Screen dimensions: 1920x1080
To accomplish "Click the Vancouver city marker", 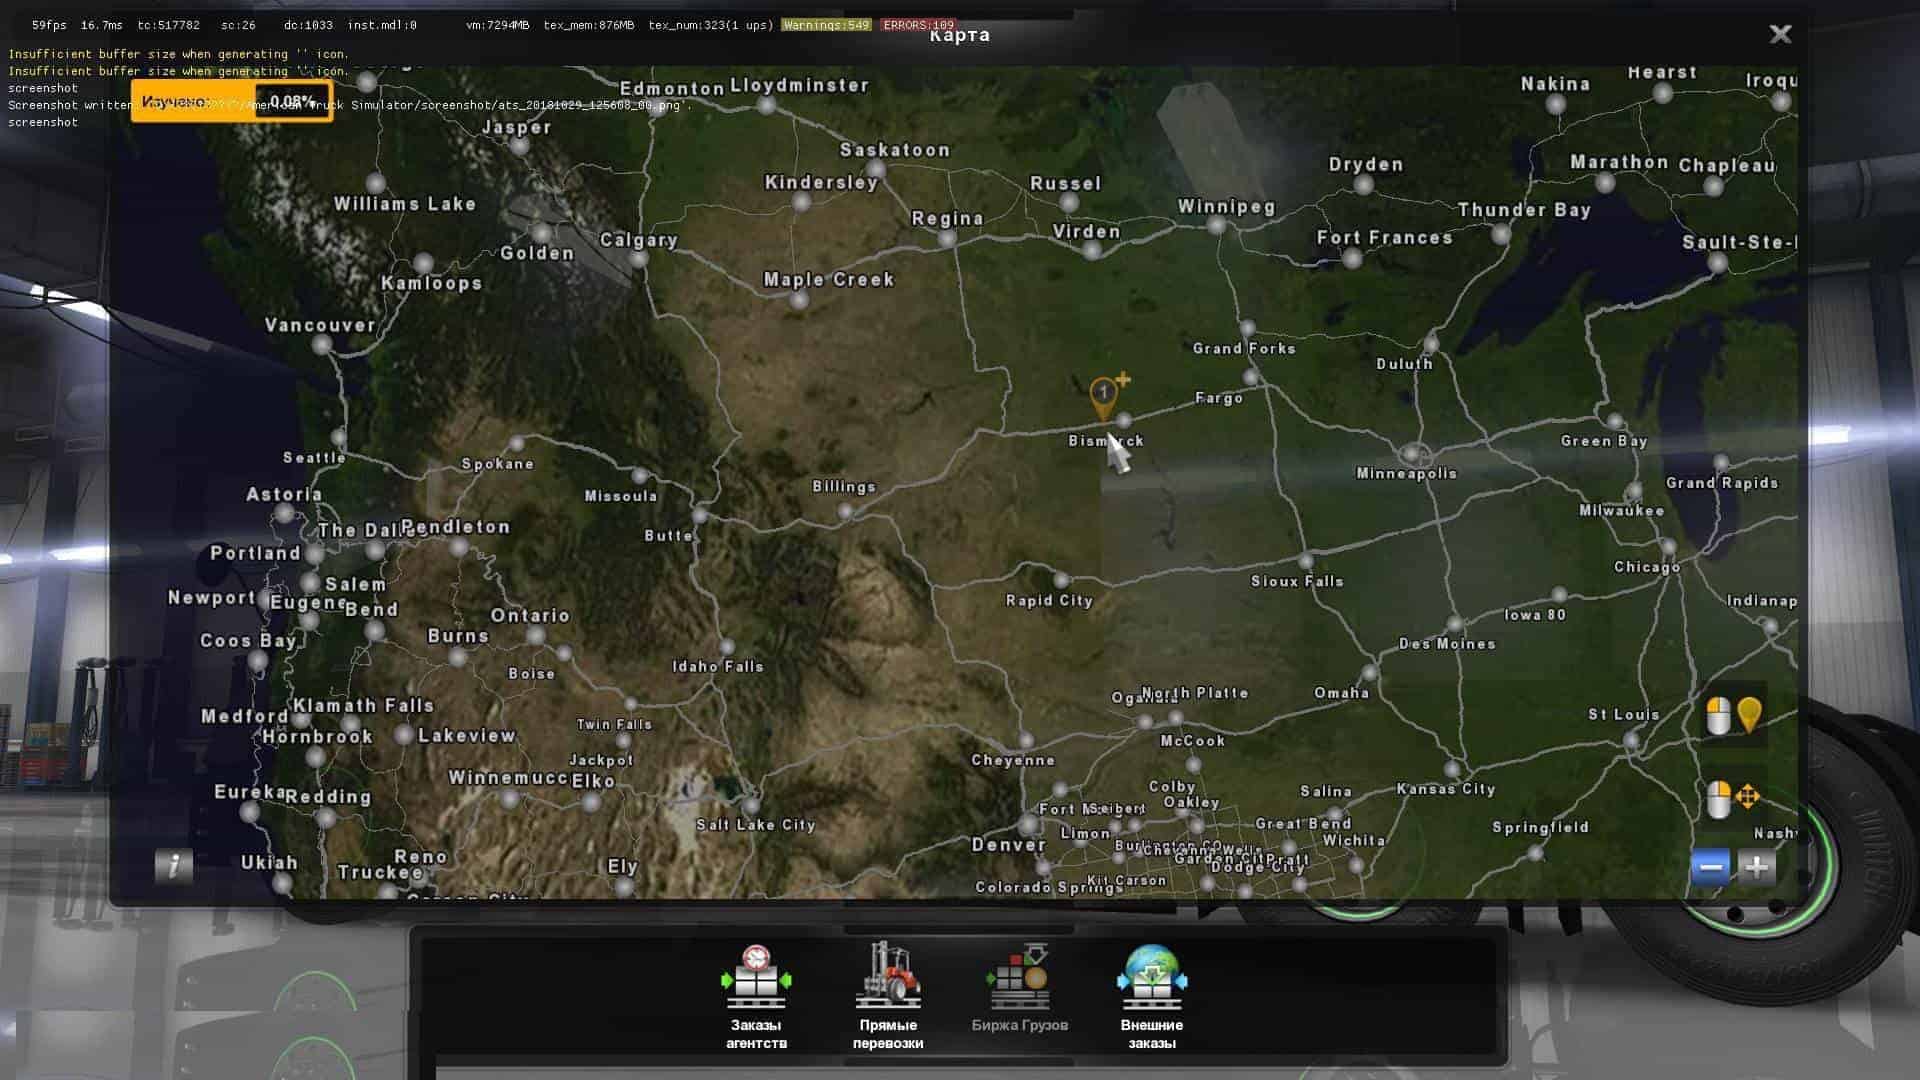I will pos(322,345).
